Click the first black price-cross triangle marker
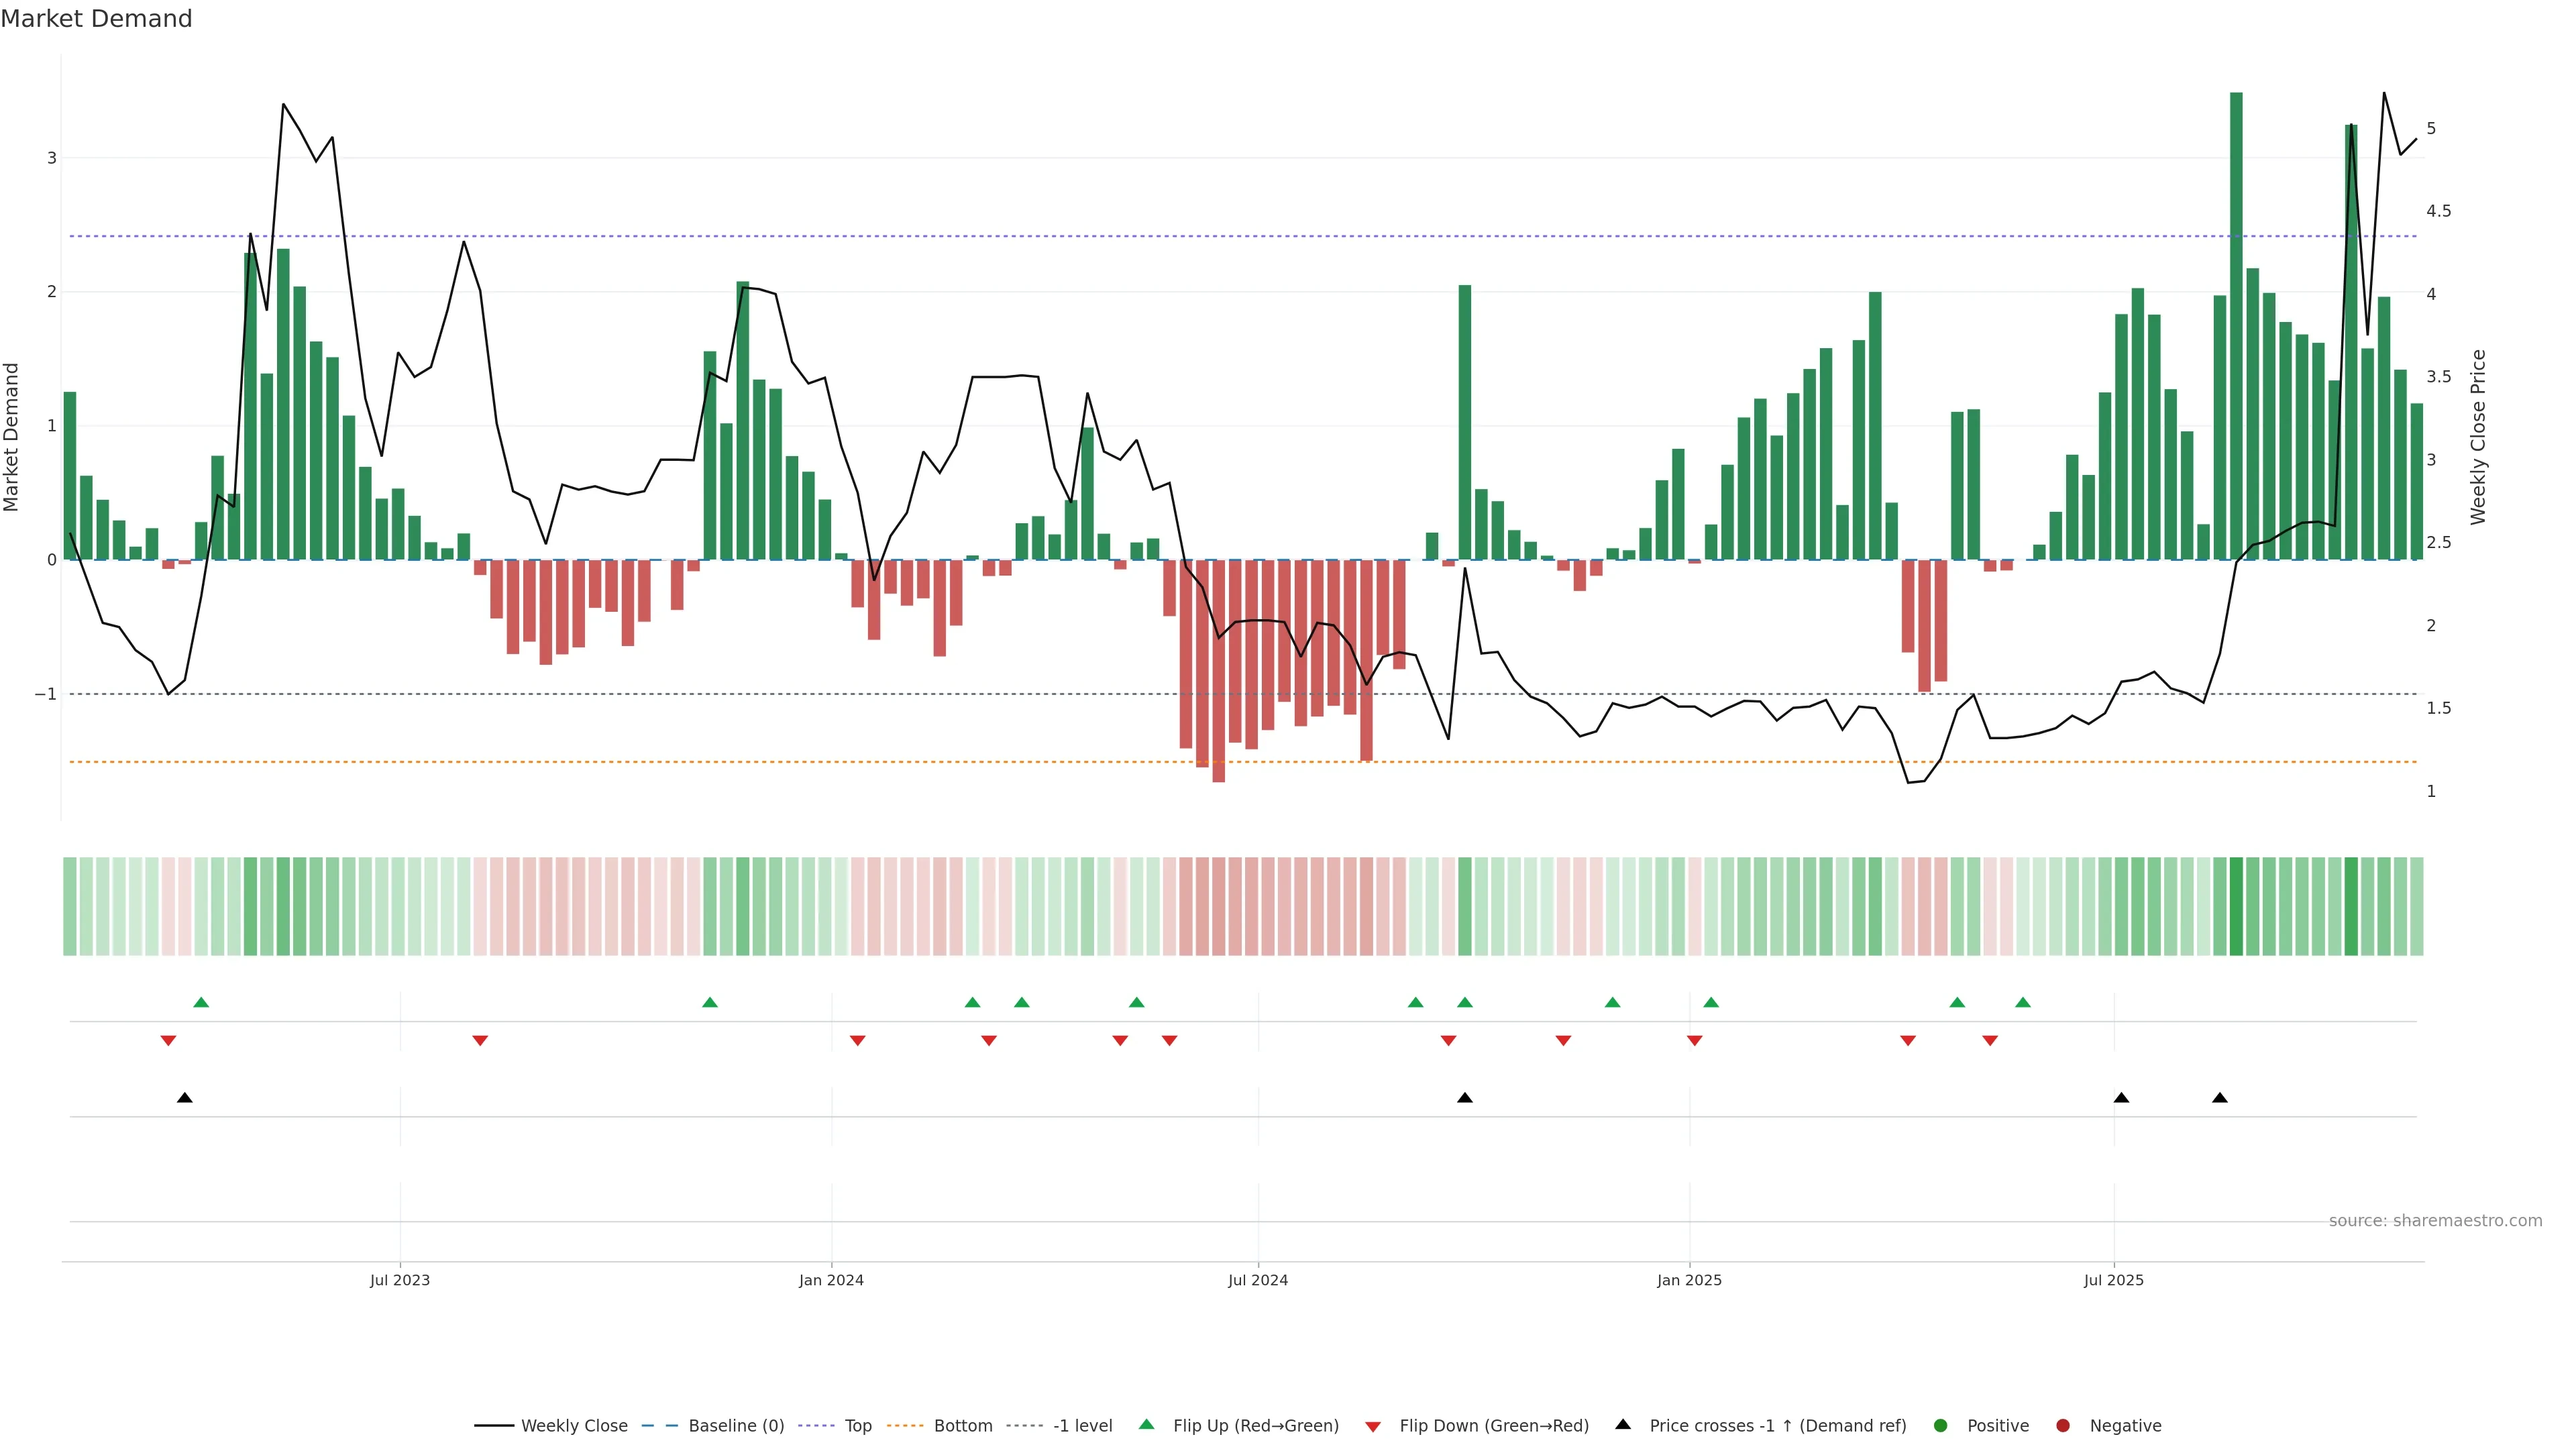Image resolution: width=2576 pixels, height=1449 pixels. pyautogui.click(x=185, y=1098)
